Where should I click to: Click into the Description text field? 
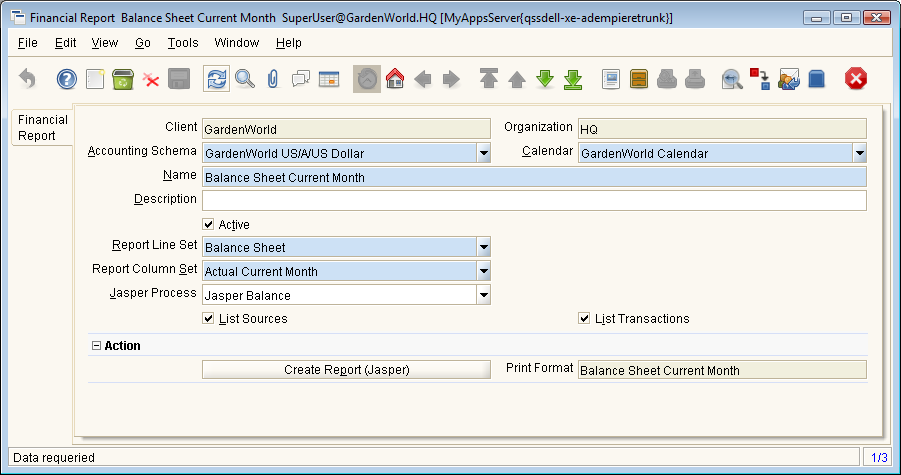tap(534, 201)
